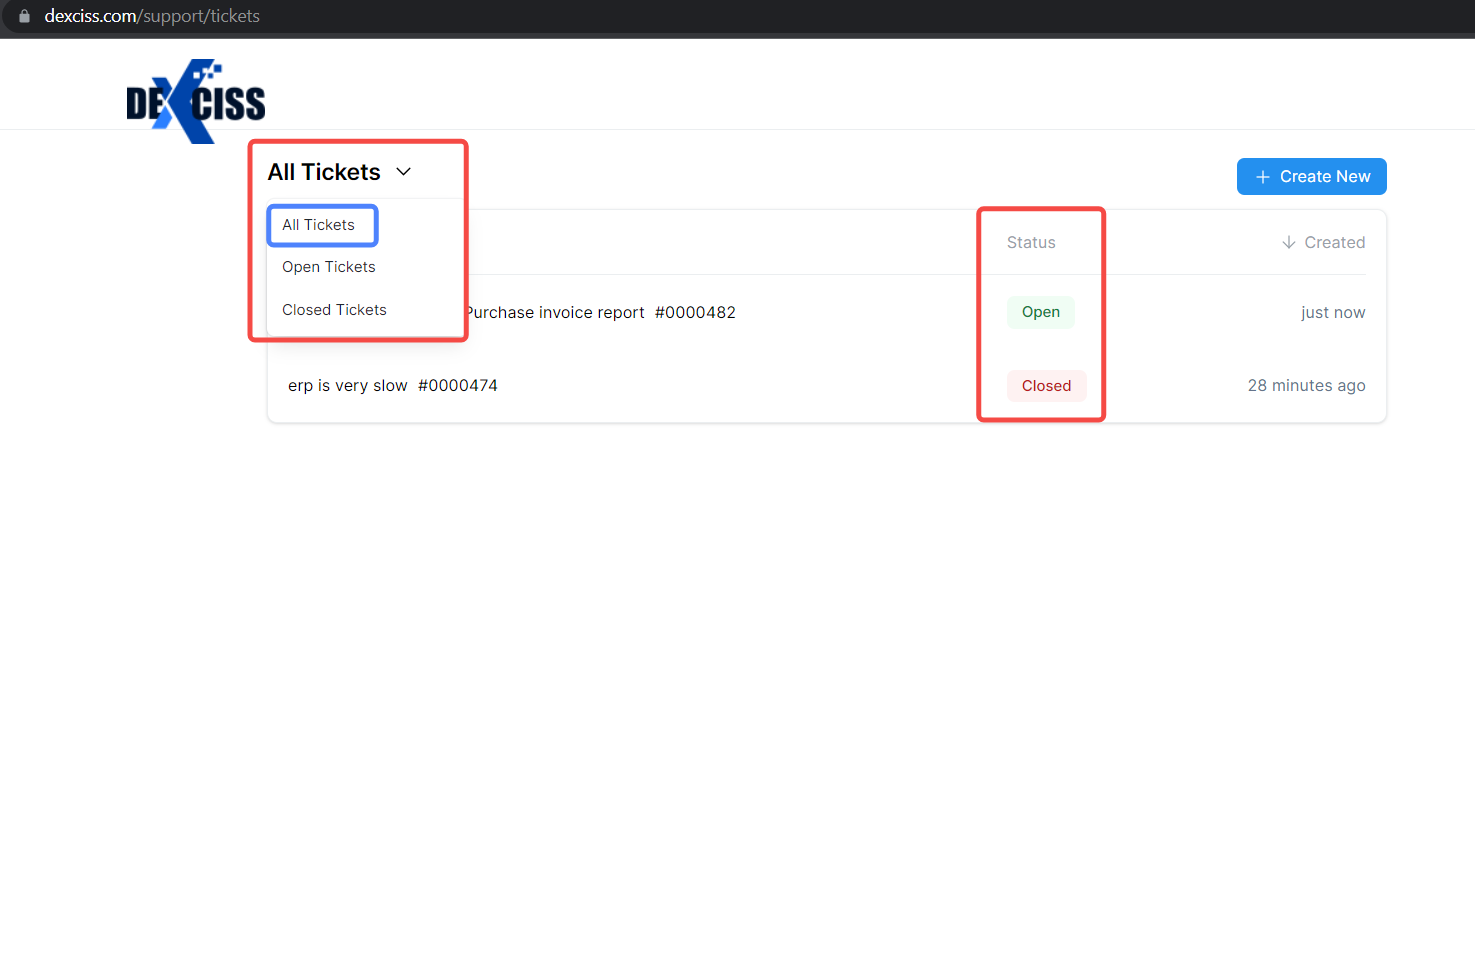Click ticket number #0000474
The height and width of the screenshot is (979, 1475).
pyautogui.click(x=457, y=386)
